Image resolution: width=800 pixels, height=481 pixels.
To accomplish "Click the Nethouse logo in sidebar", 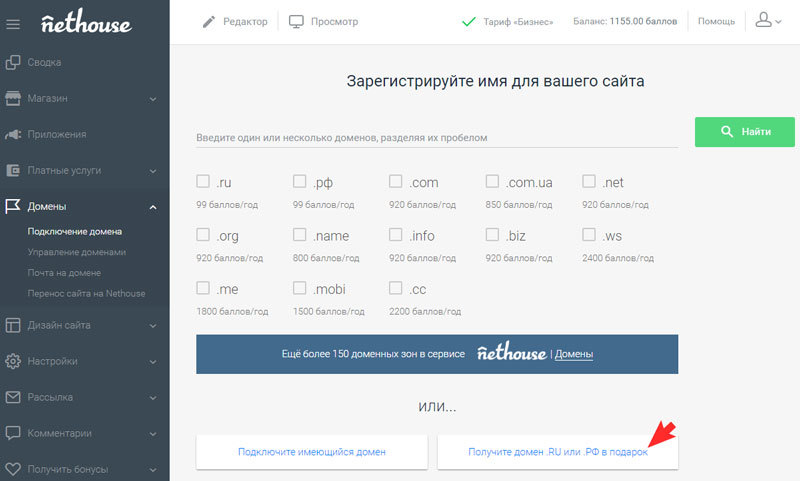I will (x=86, y=22).
